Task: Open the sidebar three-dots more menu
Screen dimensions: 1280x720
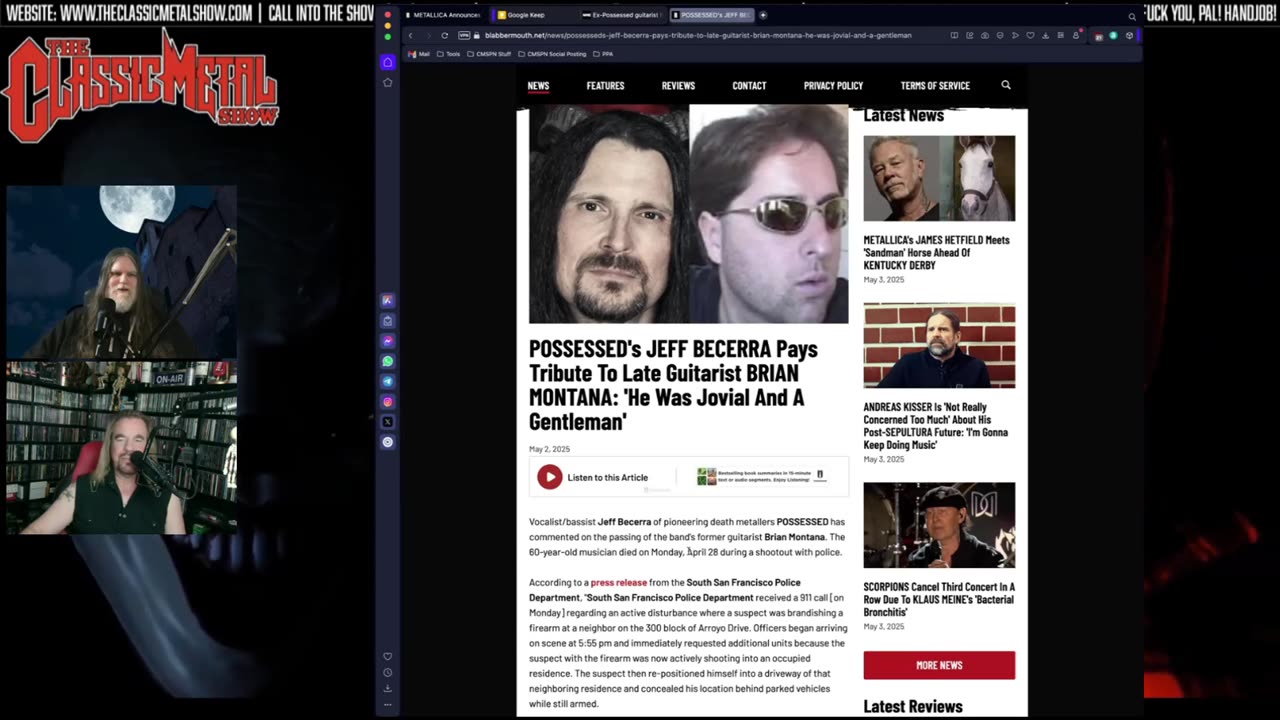Action: pyautogui.click(x=388, y=704)
